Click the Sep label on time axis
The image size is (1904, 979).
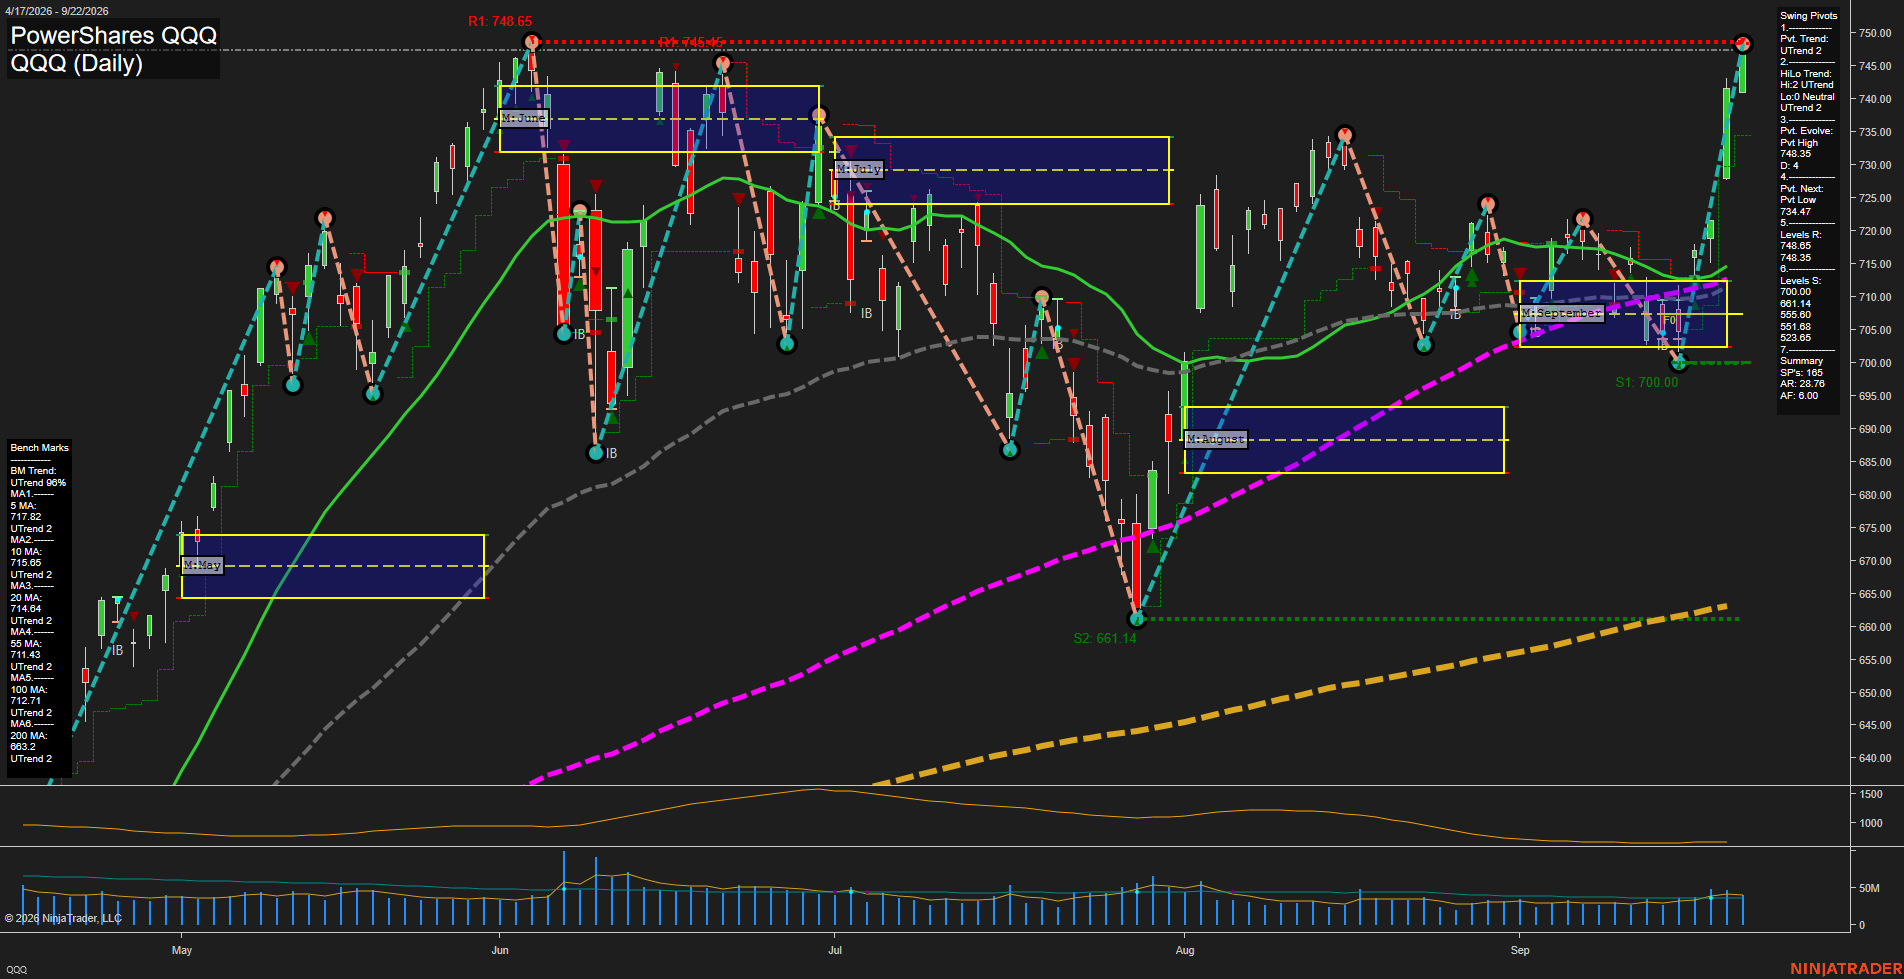coord(1520,950)
